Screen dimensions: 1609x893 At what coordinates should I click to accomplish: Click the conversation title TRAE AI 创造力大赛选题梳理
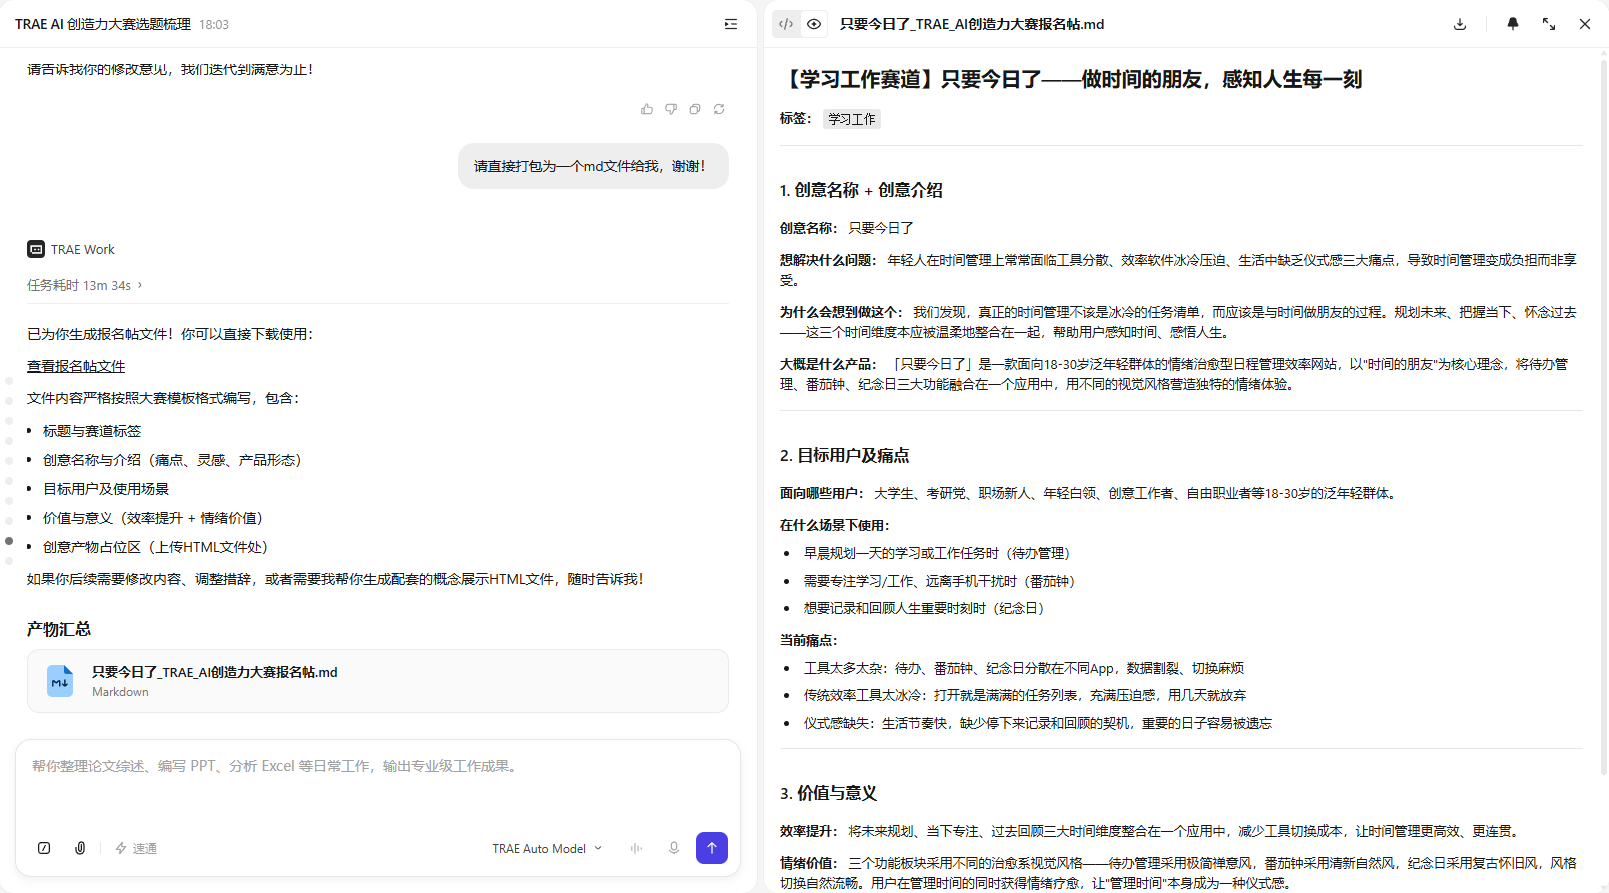103,24
